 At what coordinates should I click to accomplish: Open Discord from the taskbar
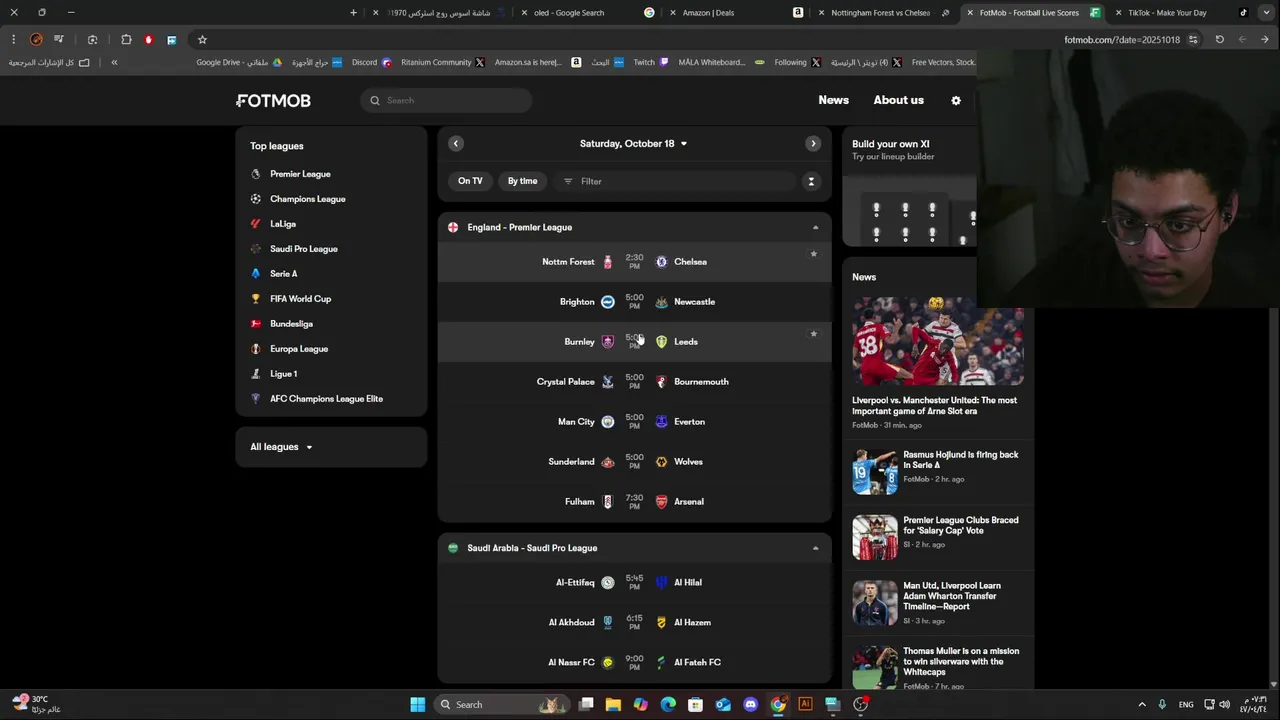tap(750, 705)
